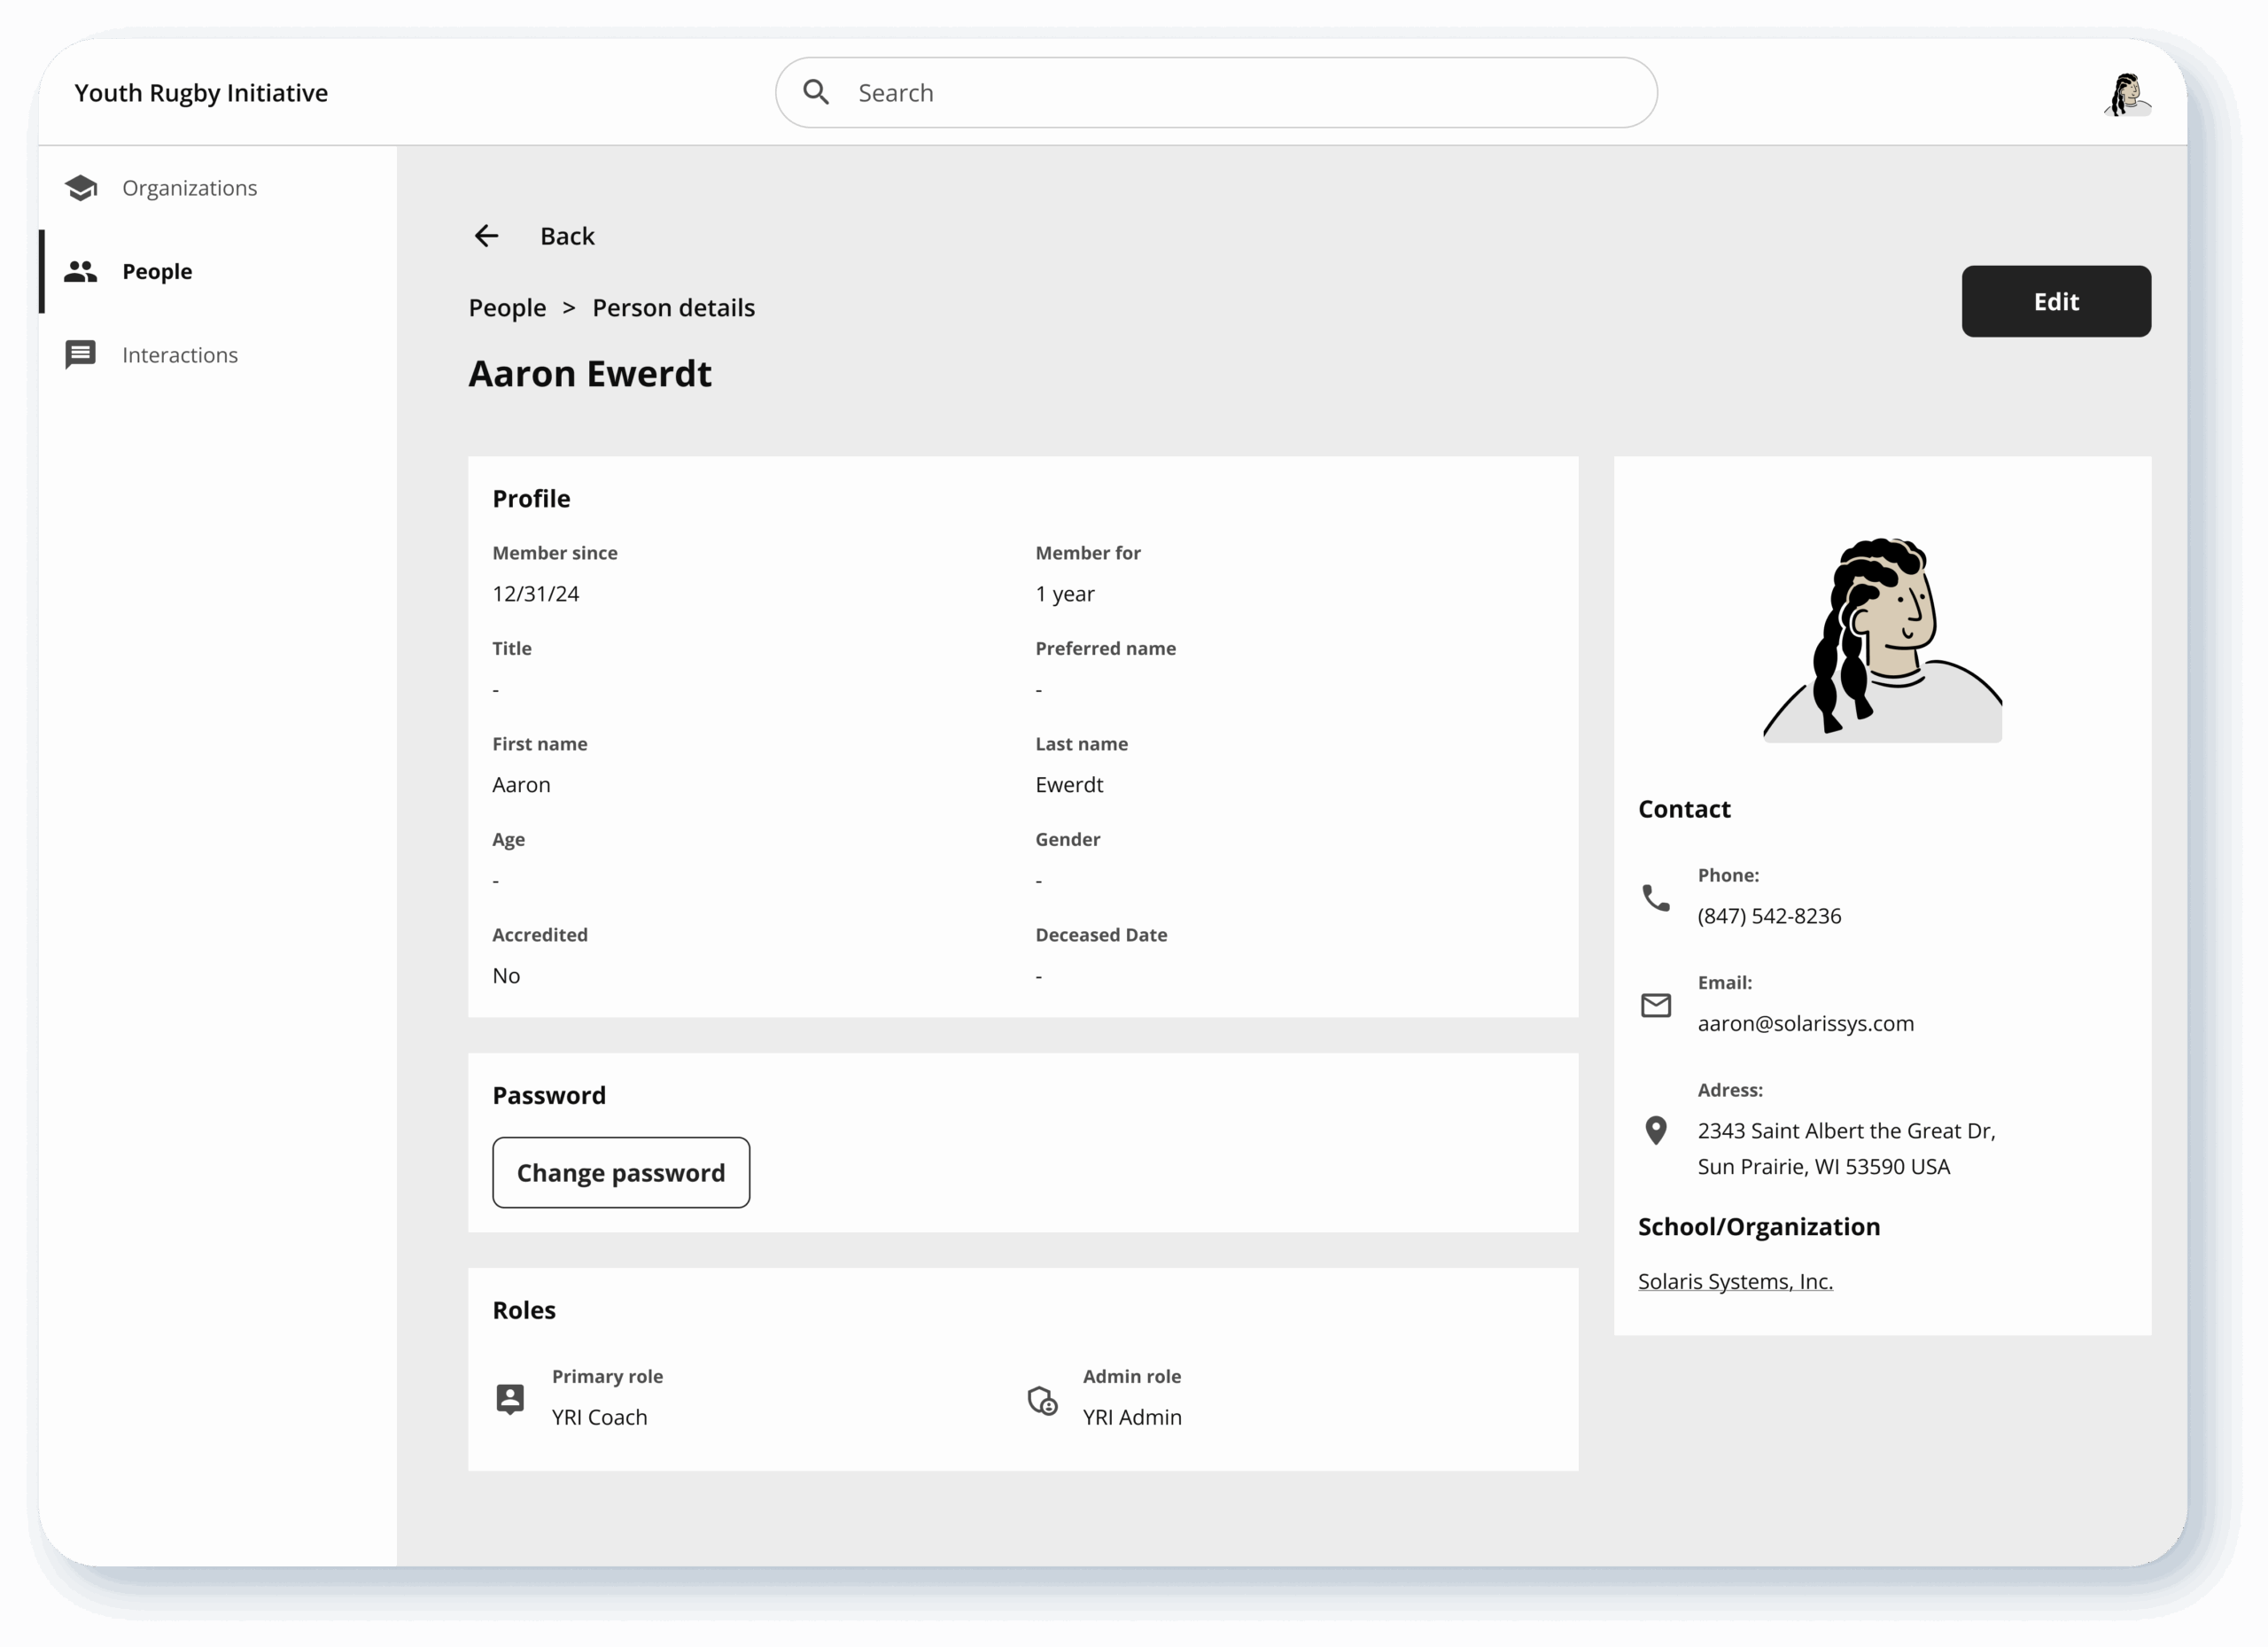Click the People group icon in sidebar
The image size is (2268, 1647).
tap(81, 271)
